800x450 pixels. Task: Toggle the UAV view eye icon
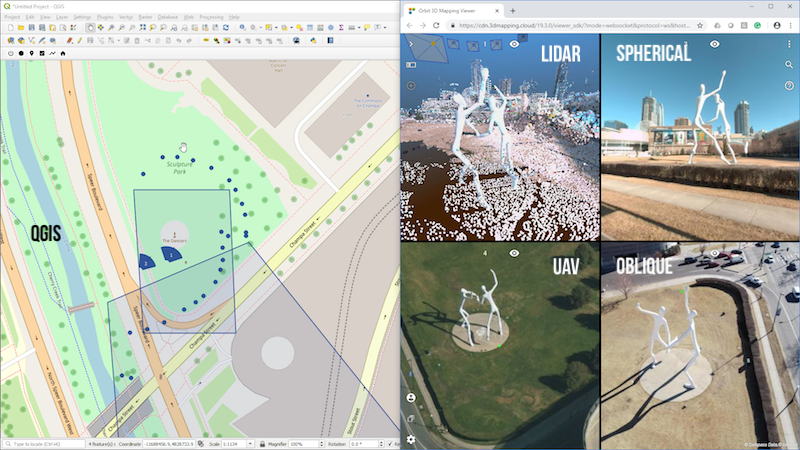[x=514, y=253]
